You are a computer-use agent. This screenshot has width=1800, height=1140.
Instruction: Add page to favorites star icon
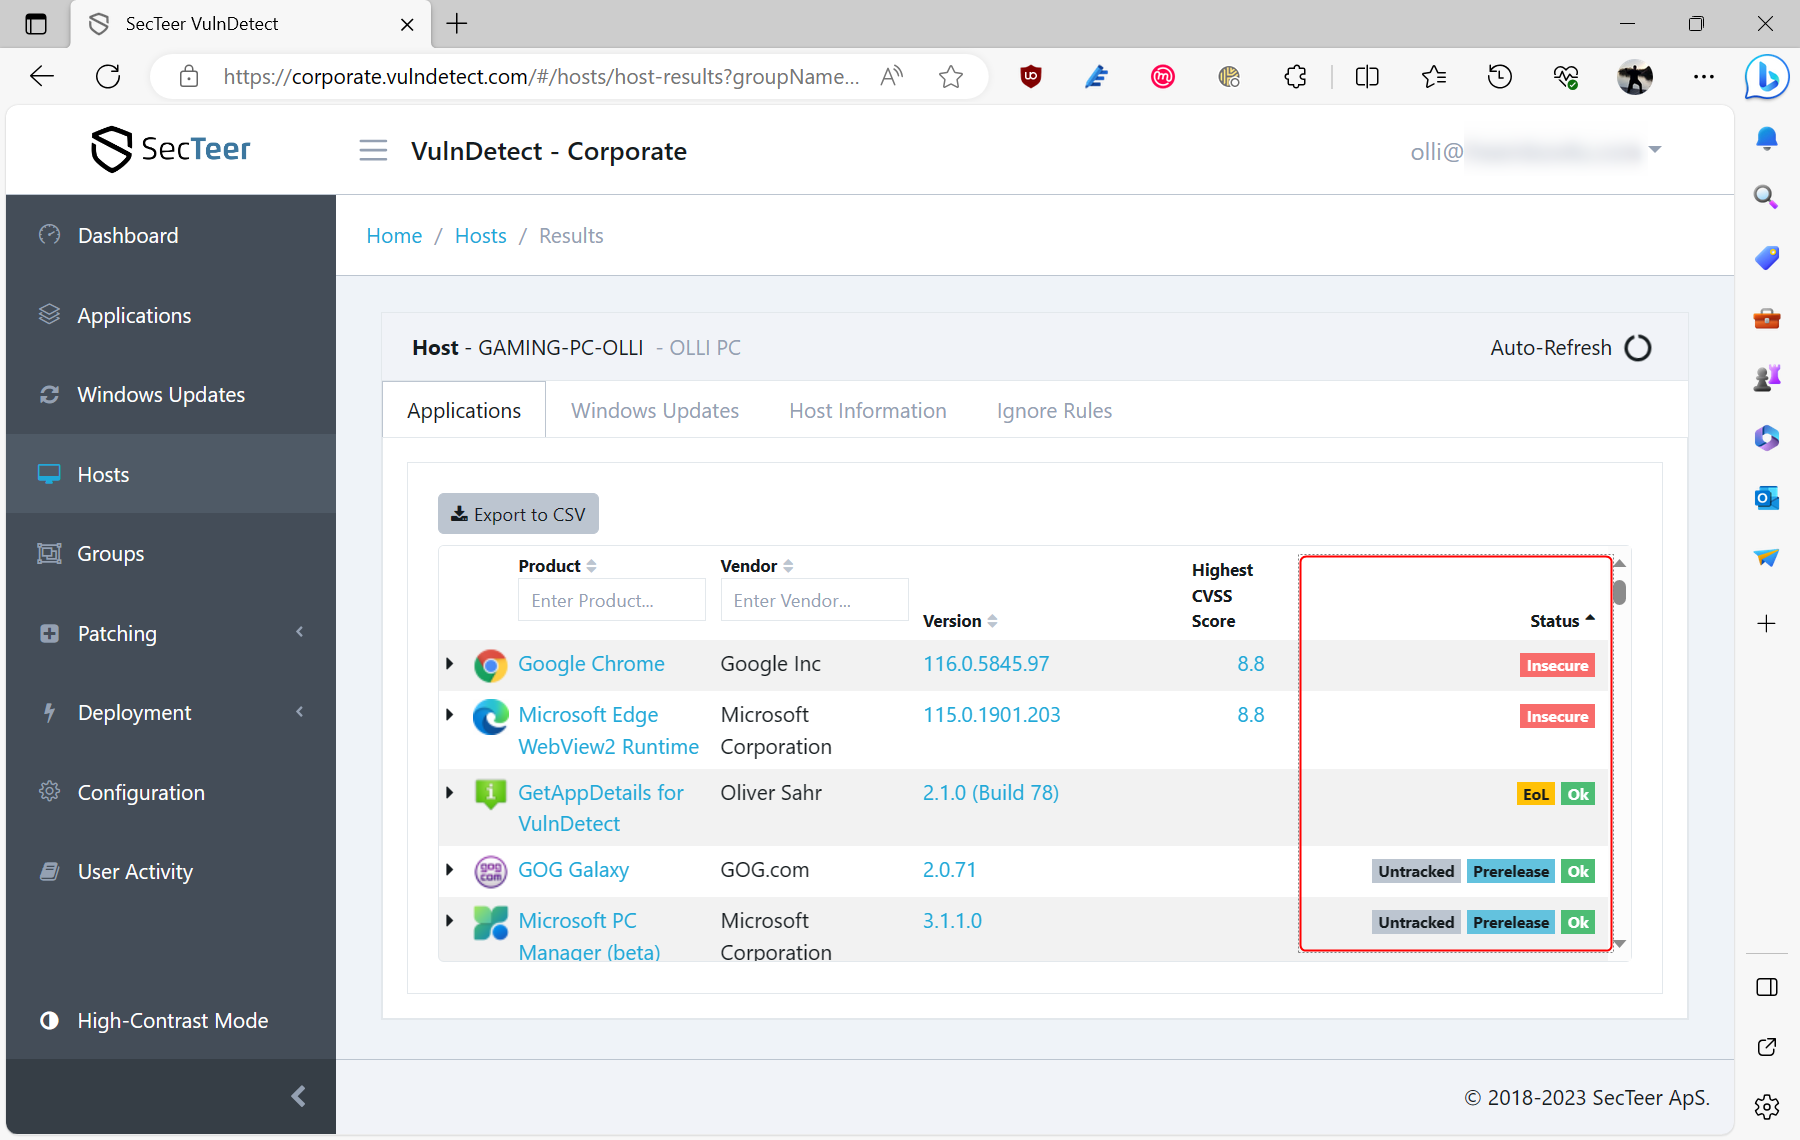(x=951, y=77)
